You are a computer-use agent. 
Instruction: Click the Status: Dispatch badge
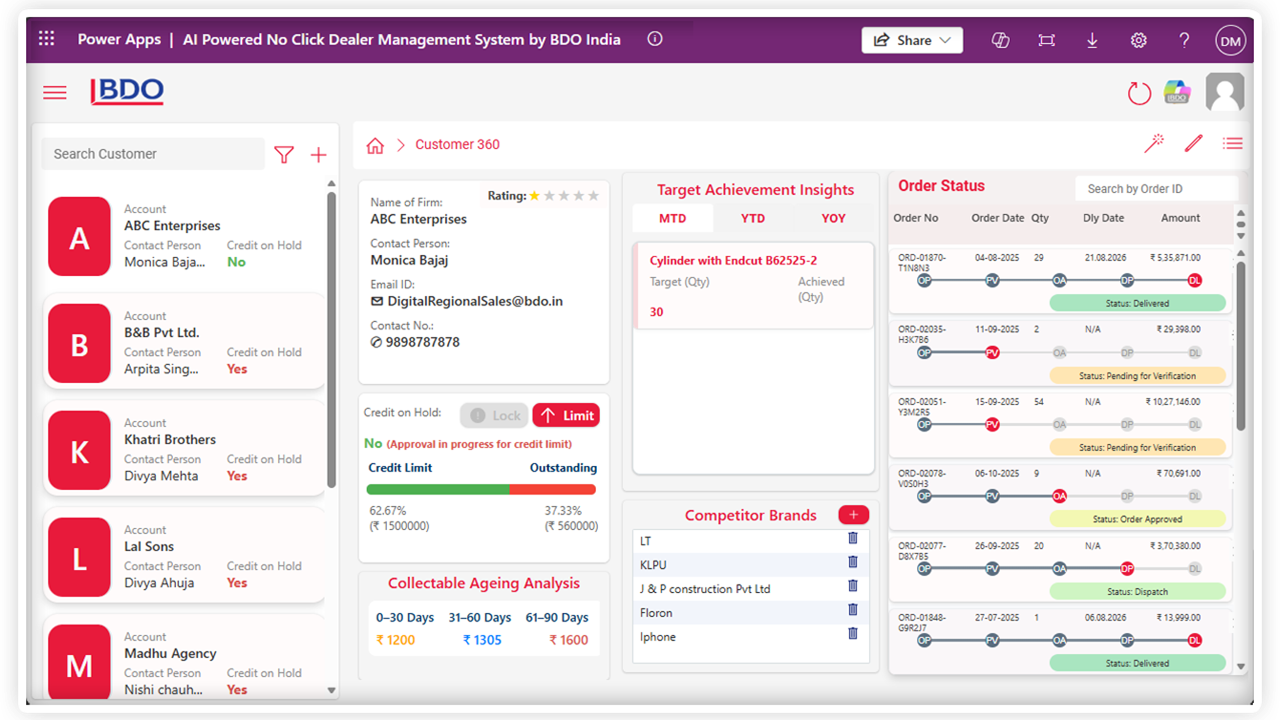click(x=1138, y=591)
